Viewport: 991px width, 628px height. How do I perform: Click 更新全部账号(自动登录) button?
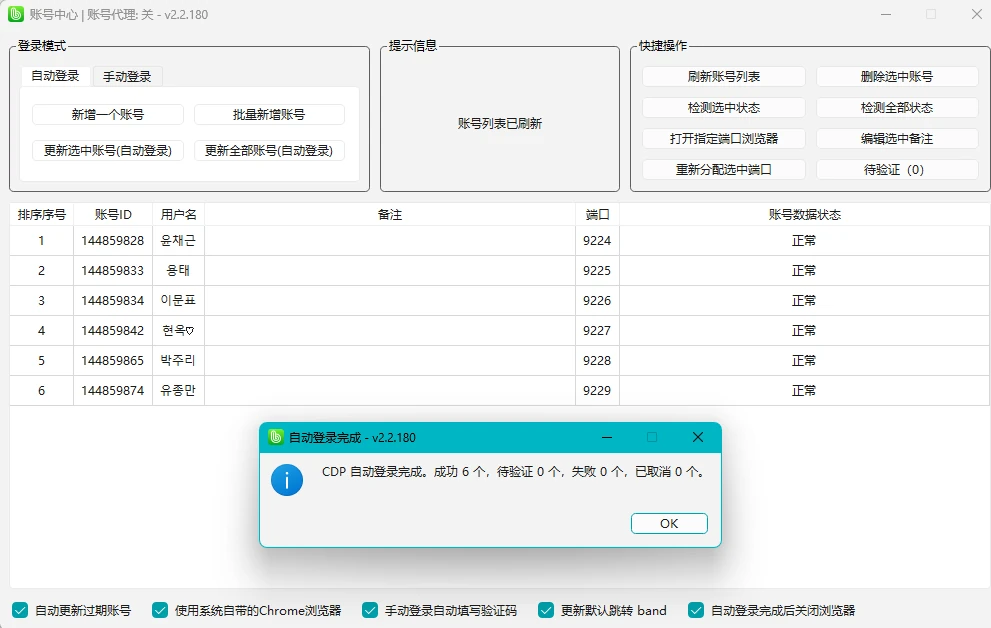point(269,150)
